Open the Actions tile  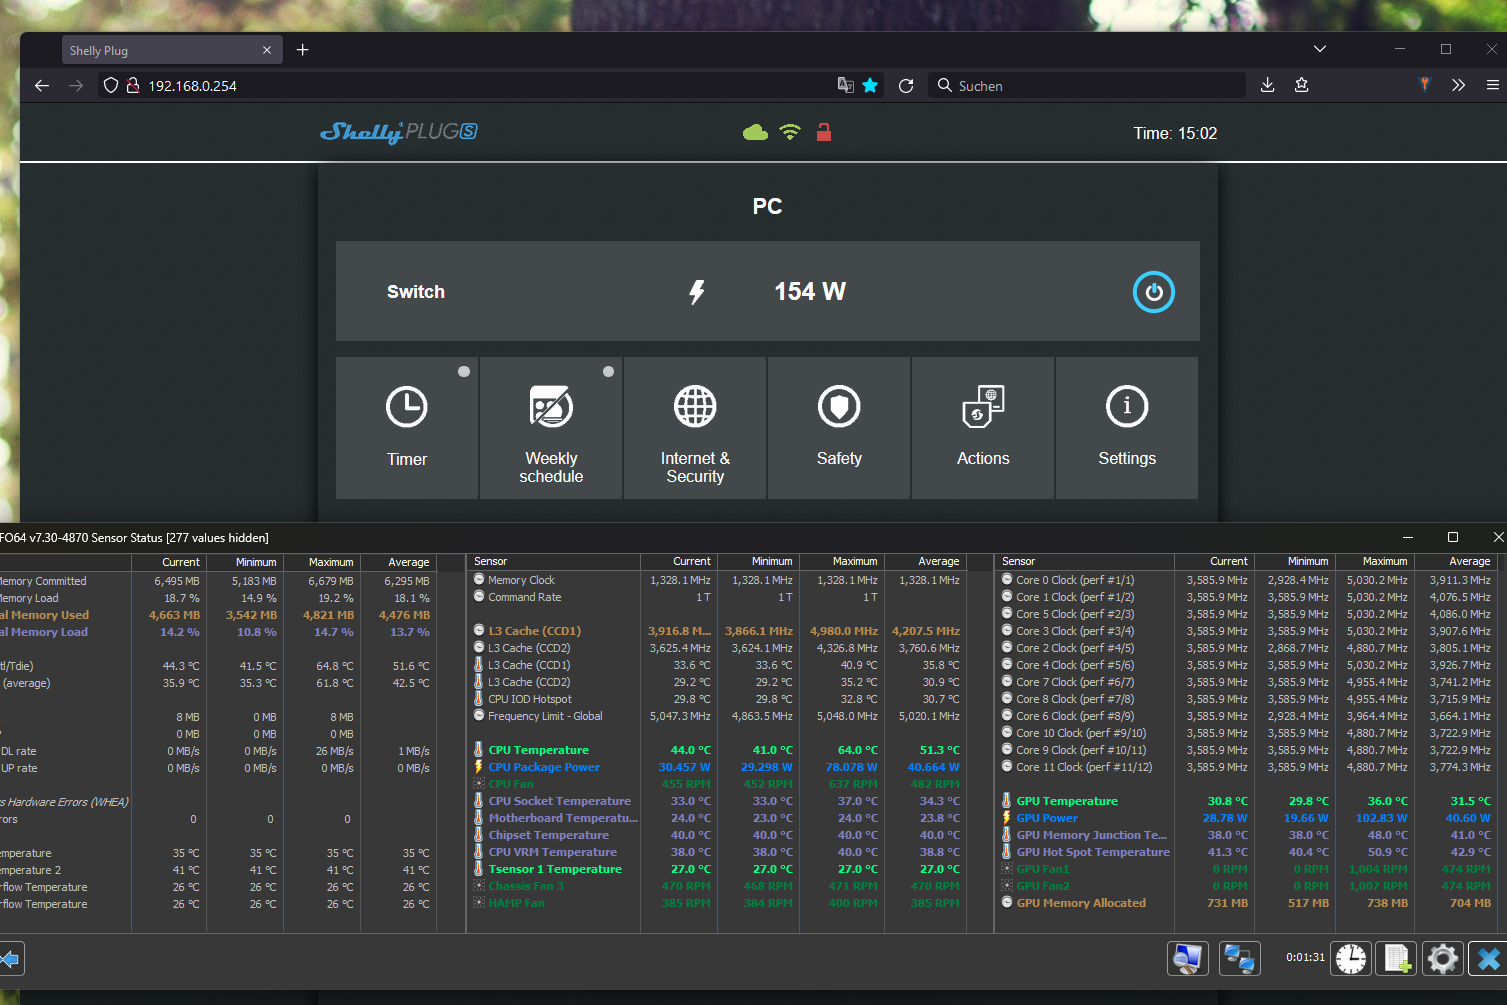(983, 428)
